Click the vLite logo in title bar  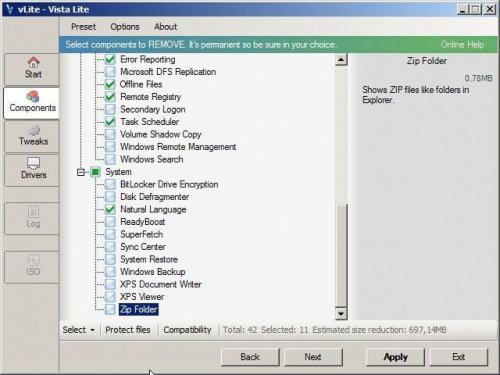pos(9,9)
